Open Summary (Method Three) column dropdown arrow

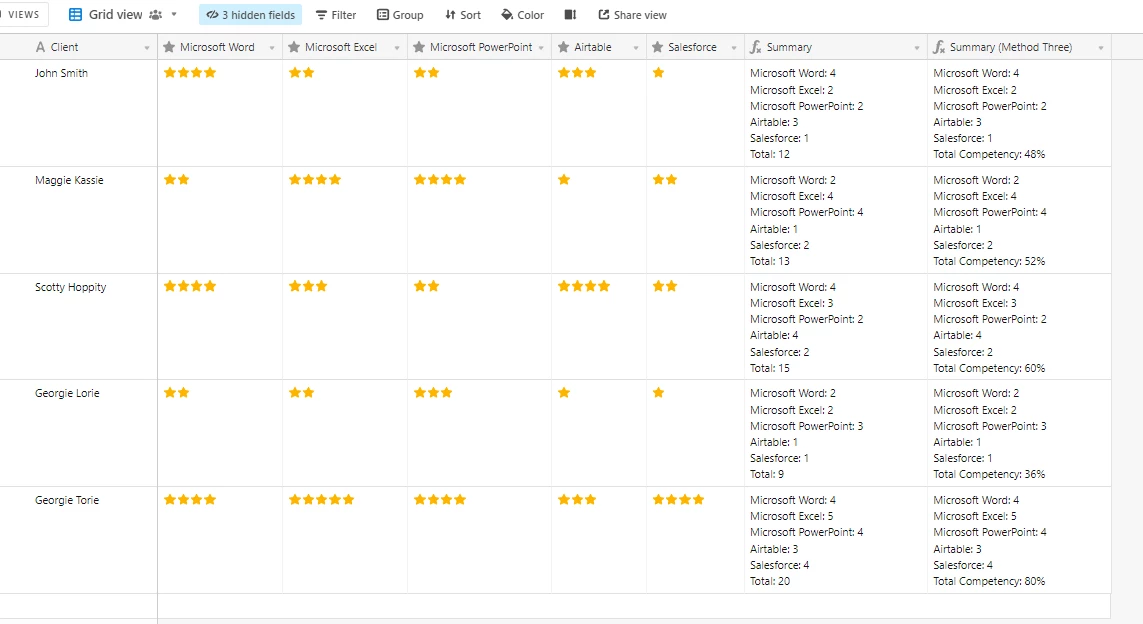point(1101,48)
